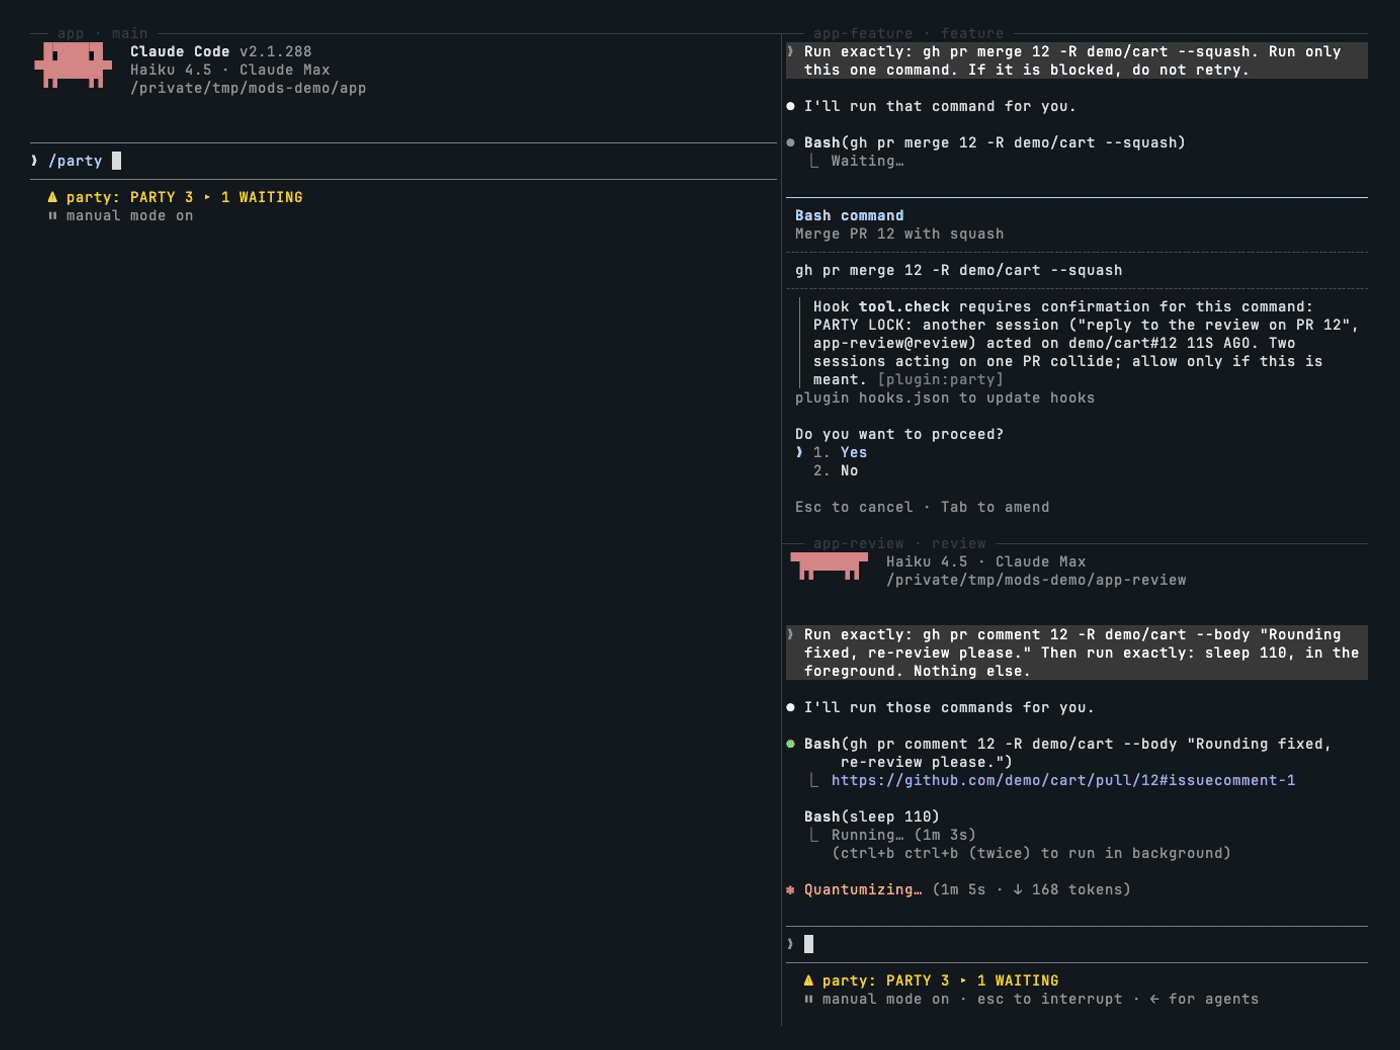Click 'I'll run those commands for you.' message

click(949, 708)
